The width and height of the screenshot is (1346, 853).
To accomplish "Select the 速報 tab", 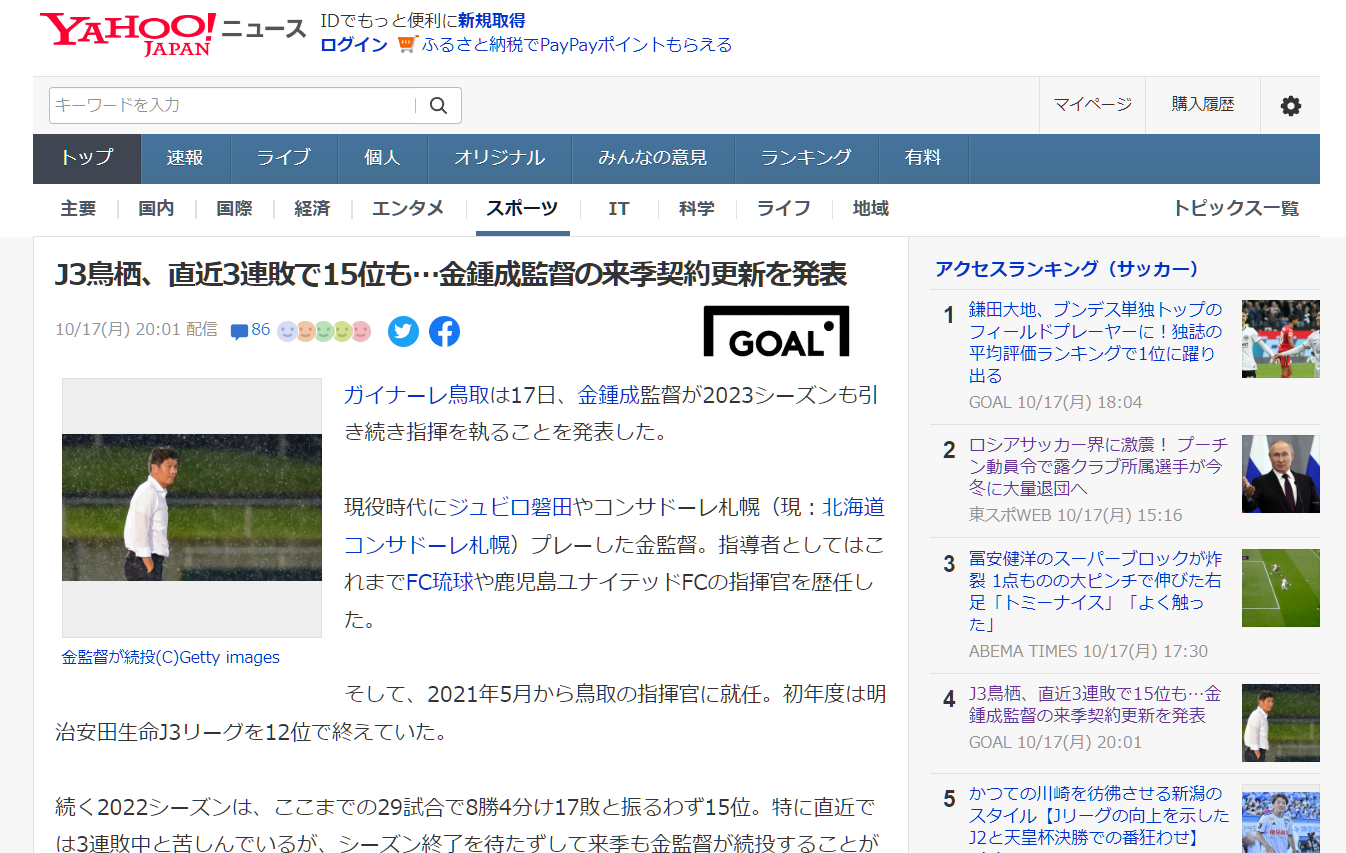I will point(186,158).
